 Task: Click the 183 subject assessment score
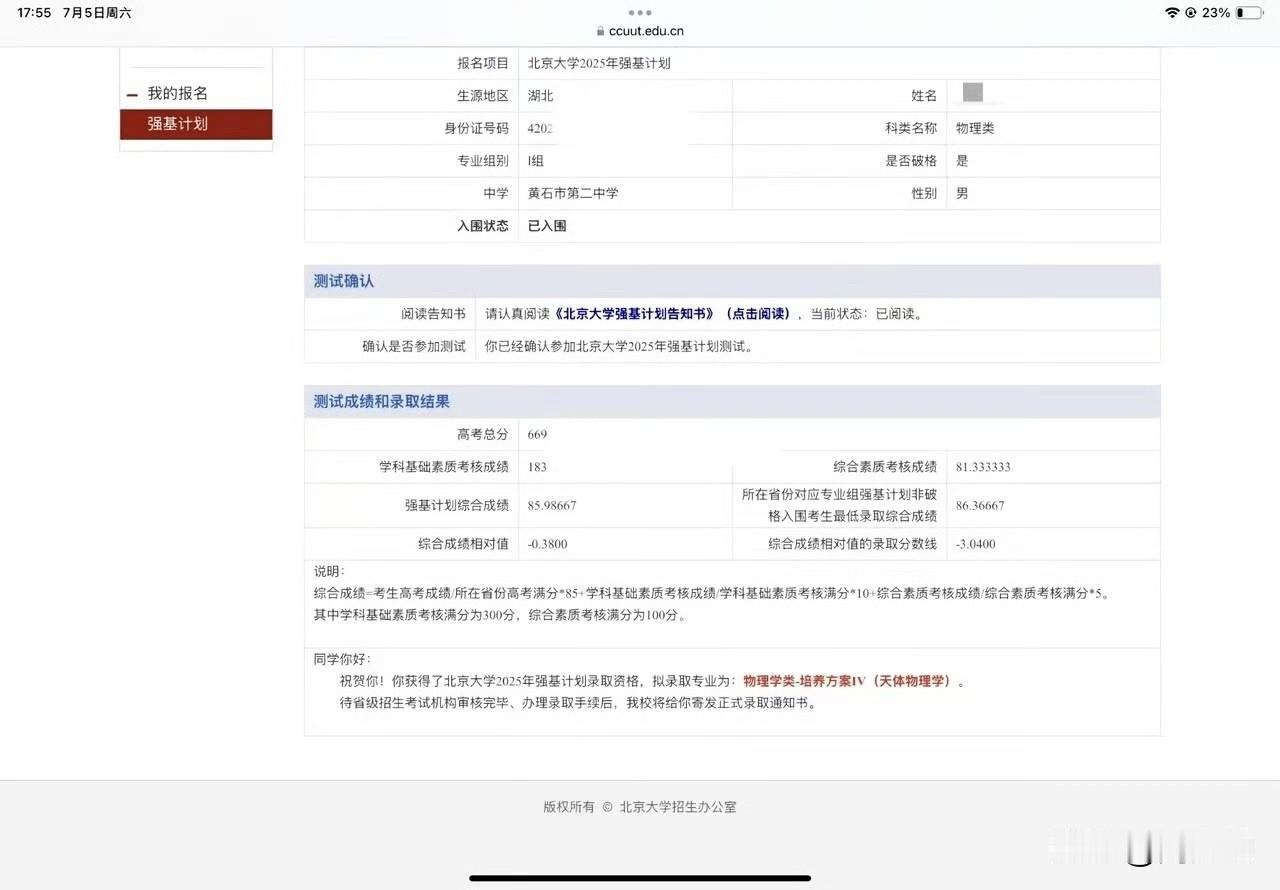(537, 467)
